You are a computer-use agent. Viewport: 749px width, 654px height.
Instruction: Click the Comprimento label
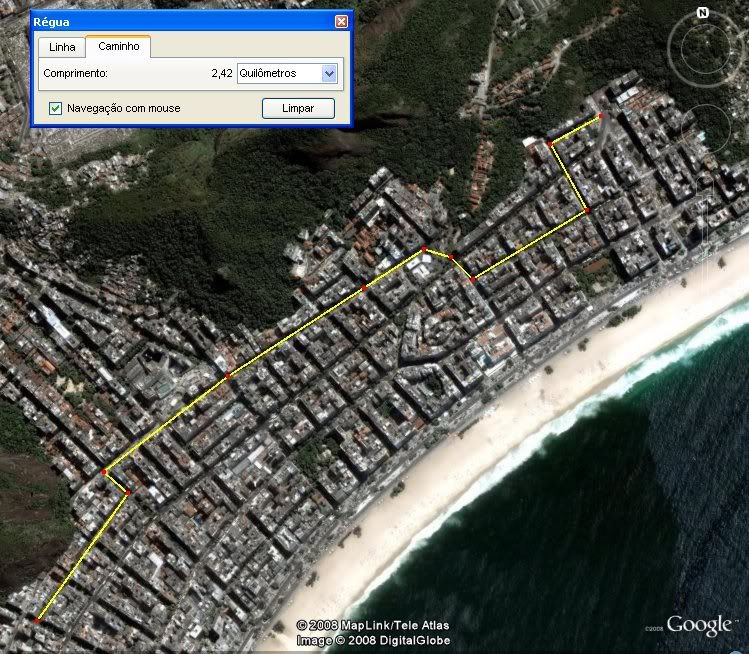point(75,74)
